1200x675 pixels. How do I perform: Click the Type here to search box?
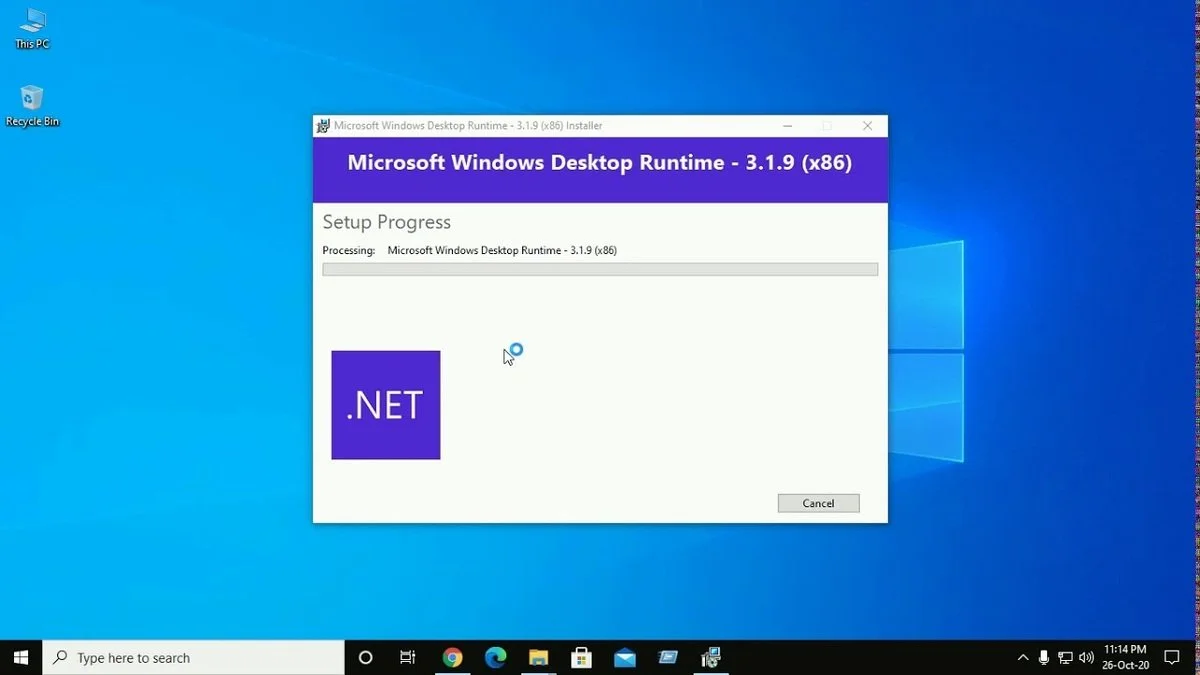pyautogui.click(x=194, y=657)
